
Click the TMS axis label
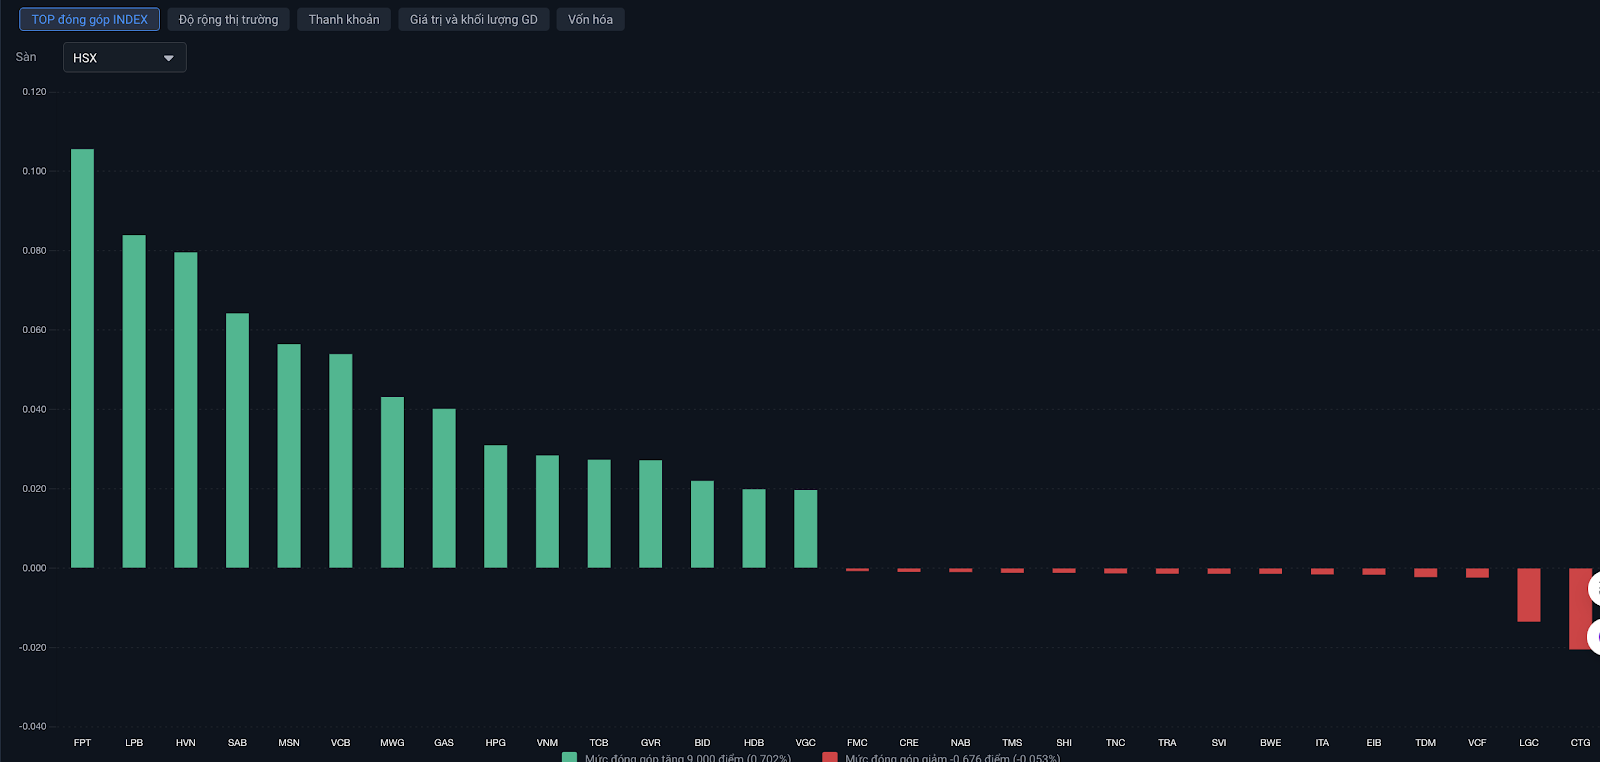pos(1012,743)
